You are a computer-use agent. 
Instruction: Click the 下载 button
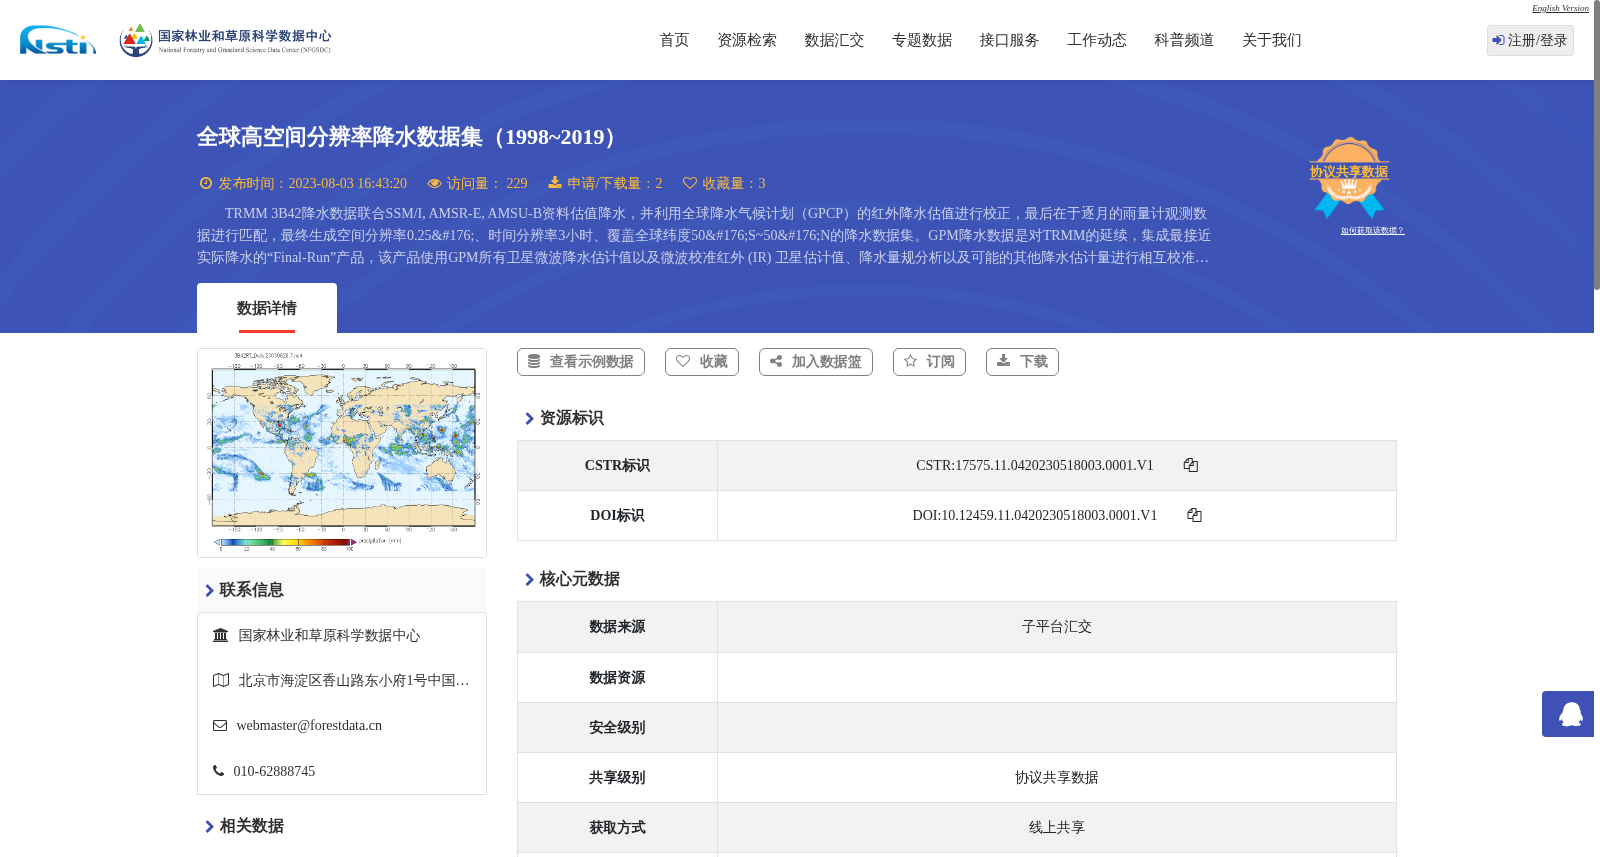click(x=1022, y=362)
